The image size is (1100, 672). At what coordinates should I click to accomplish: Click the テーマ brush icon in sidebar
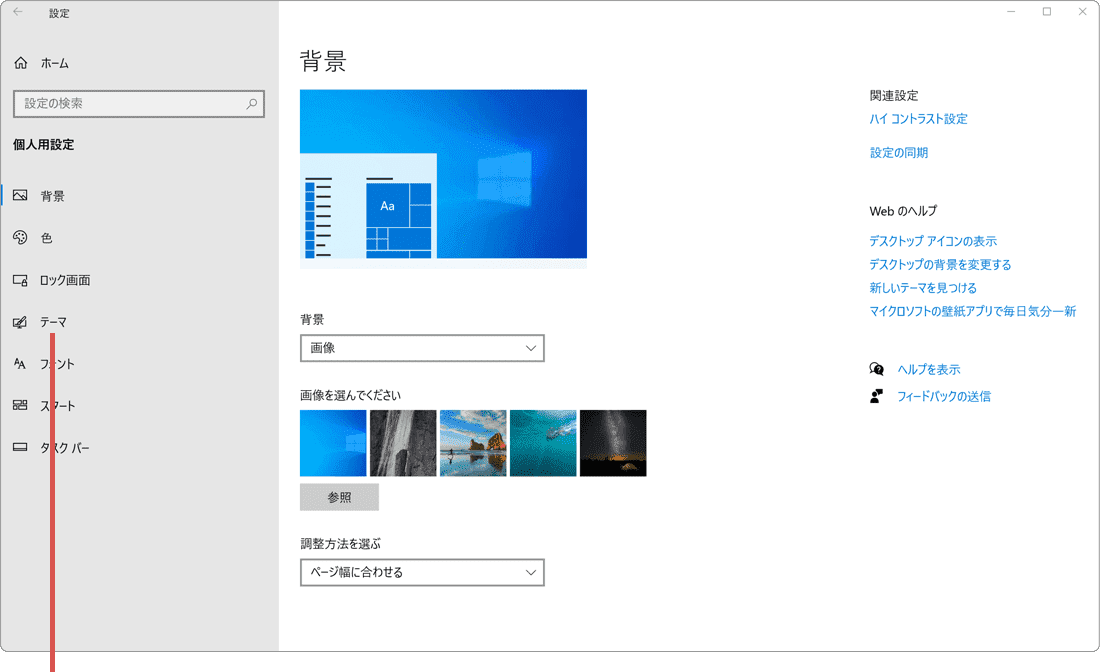click(20, 322)
